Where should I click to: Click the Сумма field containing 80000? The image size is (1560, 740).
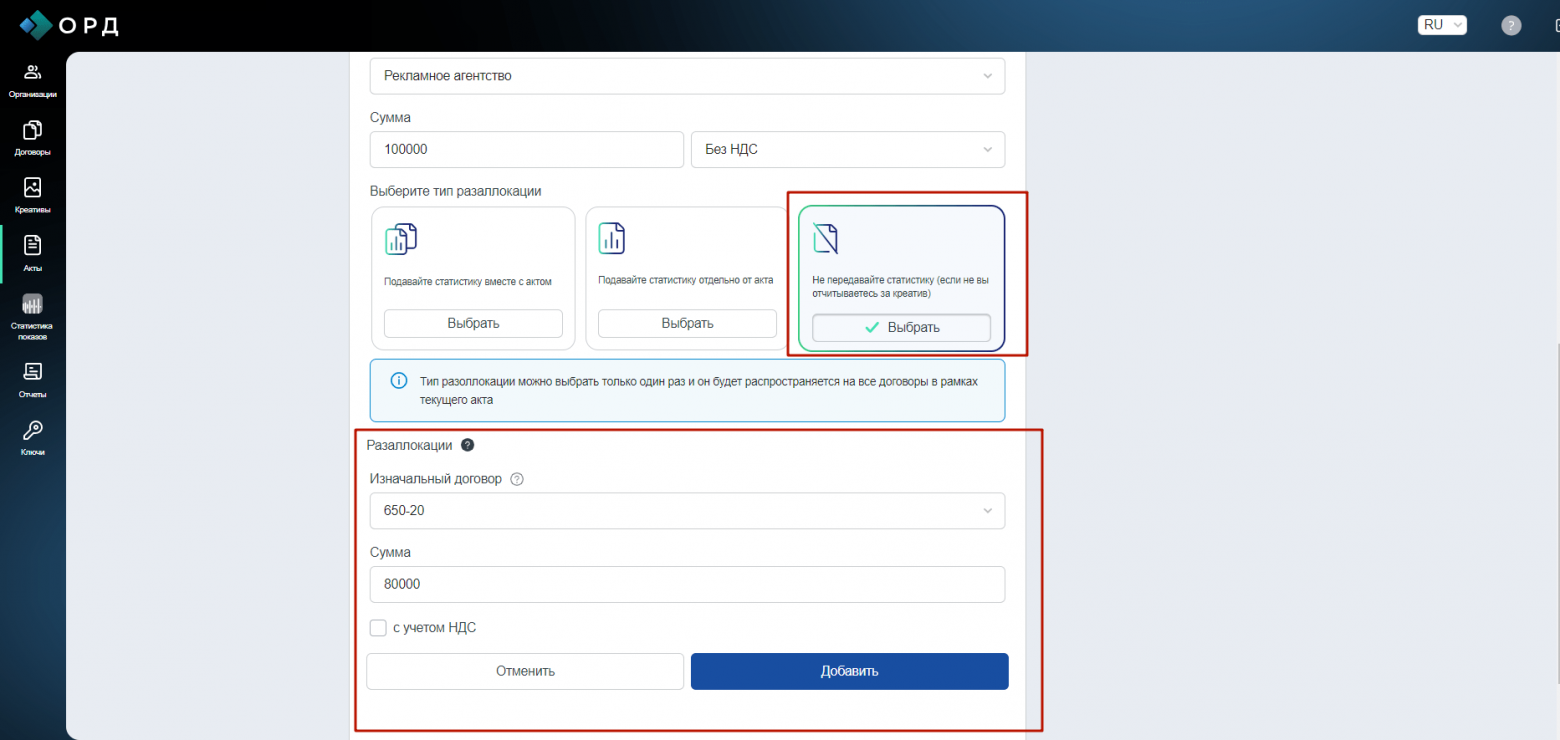[x=687, y=585]
